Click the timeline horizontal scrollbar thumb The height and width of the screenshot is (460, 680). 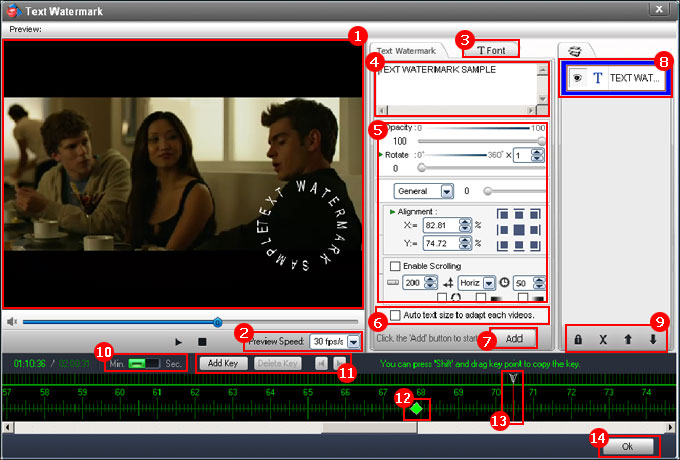pos(369,427)
